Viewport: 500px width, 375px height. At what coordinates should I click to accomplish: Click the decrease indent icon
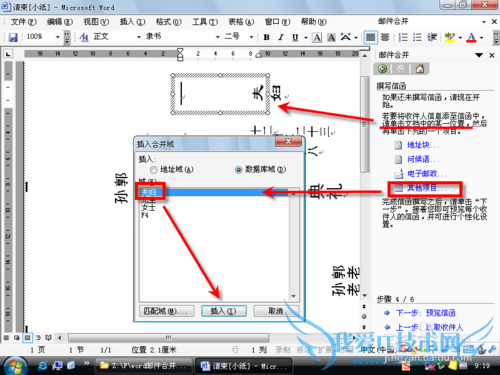click(x=432, y=37)
